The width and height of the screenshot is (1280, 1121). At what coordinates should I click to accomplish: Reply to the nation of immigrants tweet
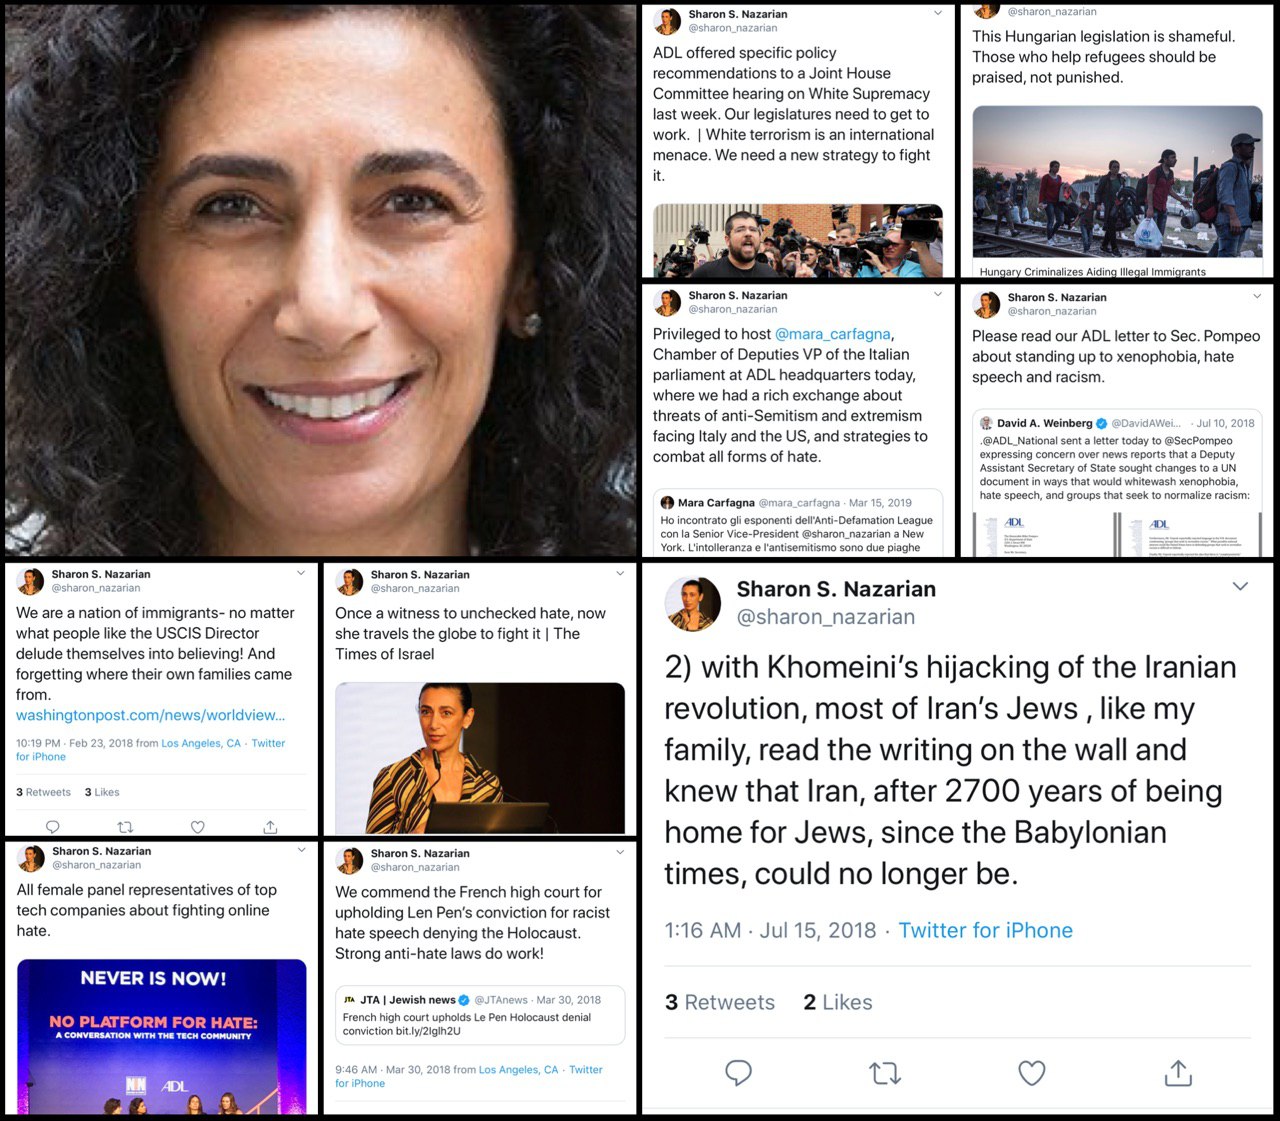click(53, 827)
